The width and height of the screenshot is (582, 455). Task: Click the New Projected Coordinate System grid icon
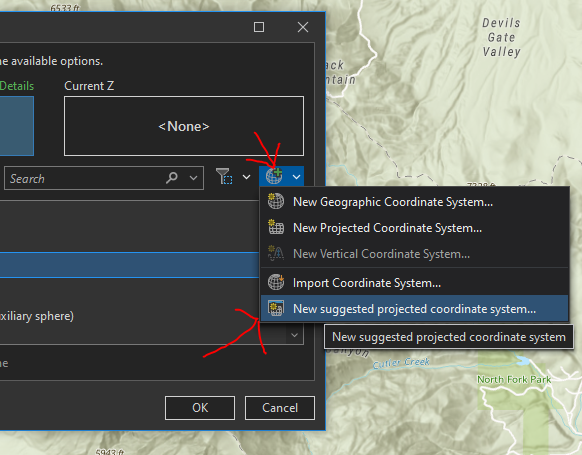point(276,227)
